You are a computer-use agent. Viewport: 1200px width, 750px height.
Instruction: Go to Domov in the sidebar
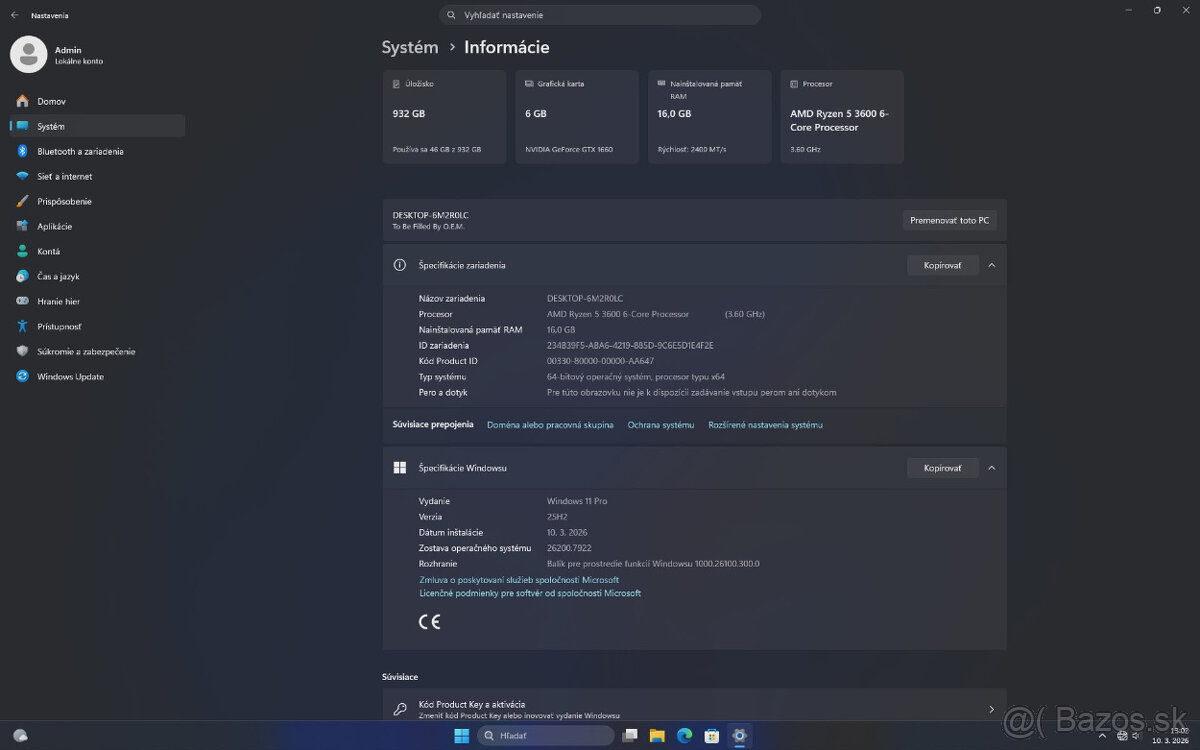click(x=51, y=101)
